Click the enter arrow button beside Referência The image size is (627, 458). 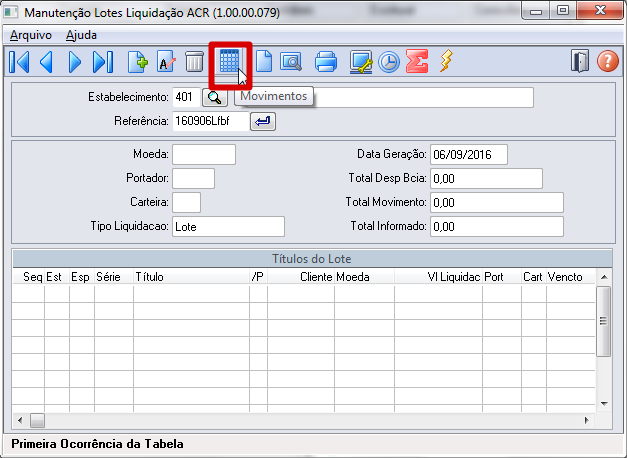click(x=263, y=121)
